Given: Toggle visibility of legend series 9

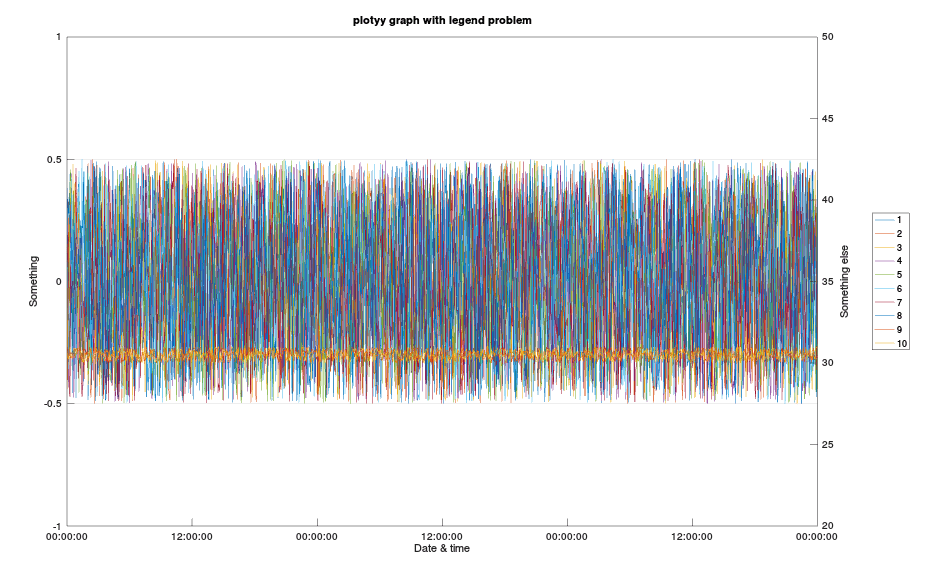Looking at the screenshot, I should tap(884, 327).
